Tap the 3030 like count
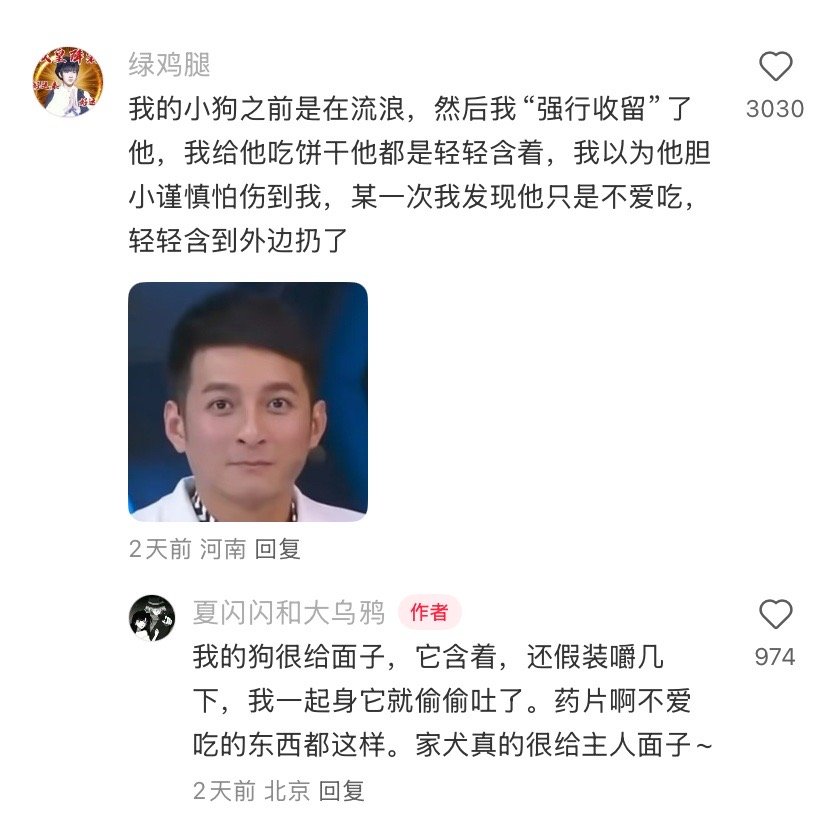The image size is (828, 827). pos(775,109)
